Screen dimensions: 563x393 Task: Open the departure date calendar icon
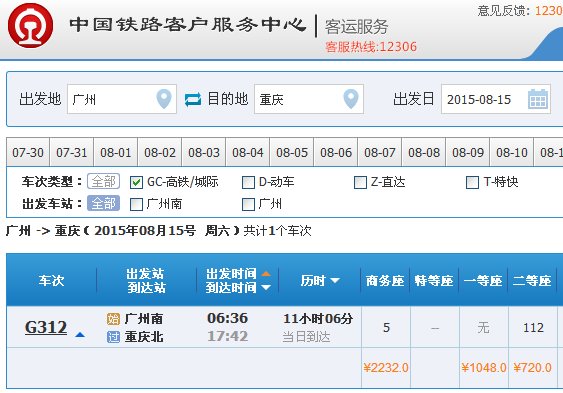[x=538, y=99]
